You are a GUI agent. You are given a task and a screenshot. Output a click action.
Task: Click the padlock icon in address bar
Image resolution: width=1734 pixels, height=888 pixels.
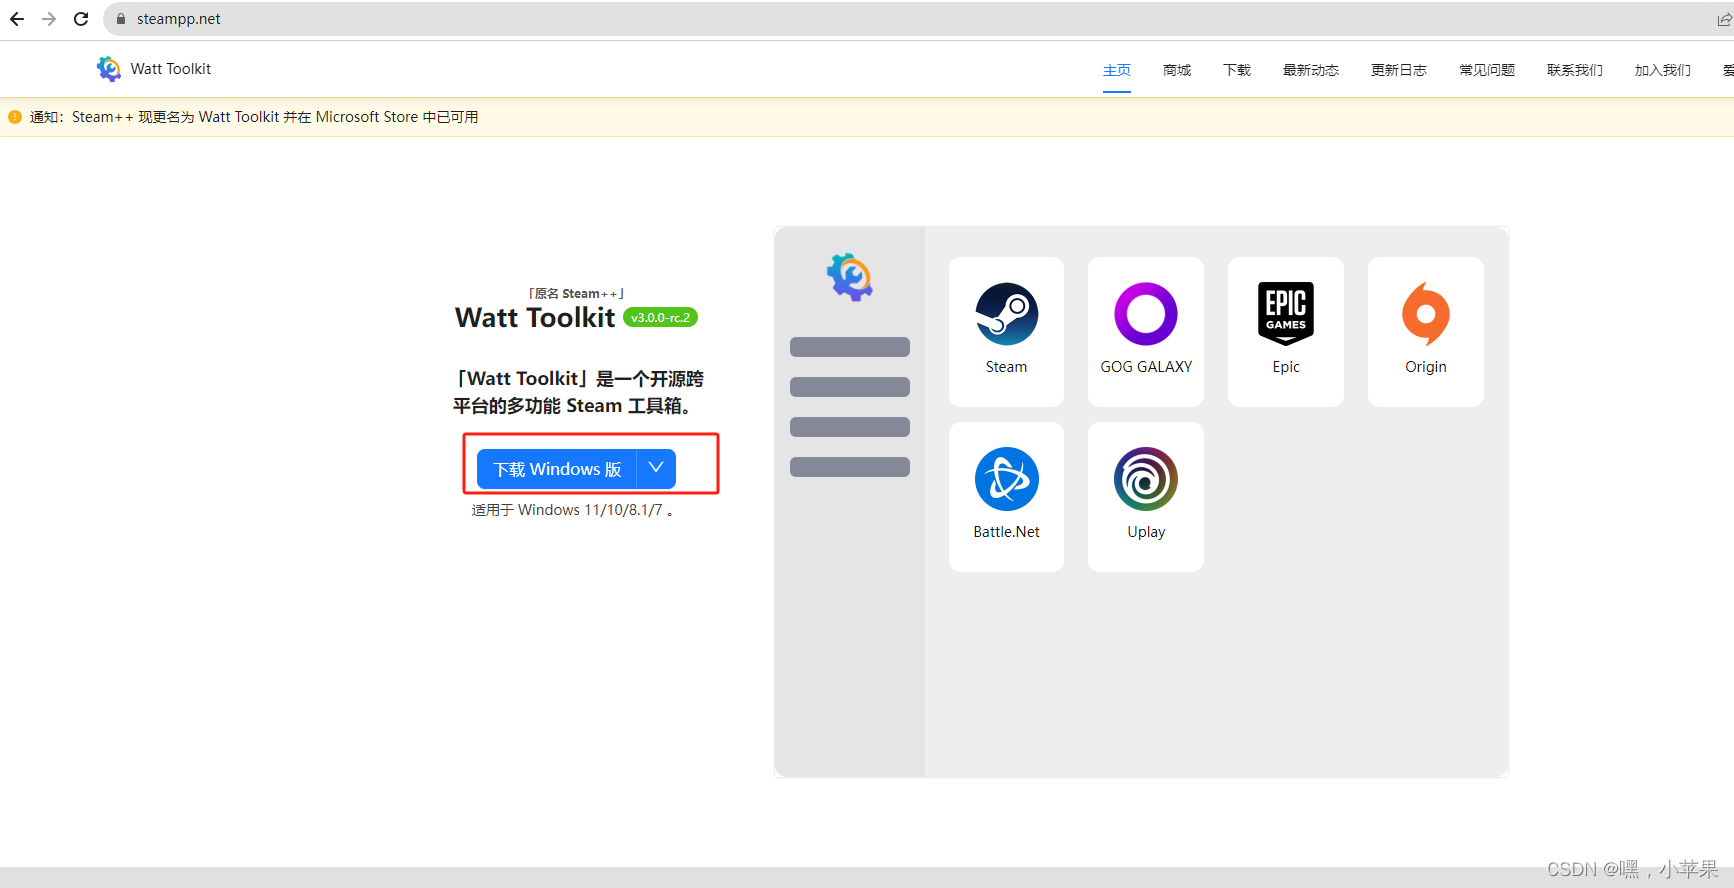[121, 19]
